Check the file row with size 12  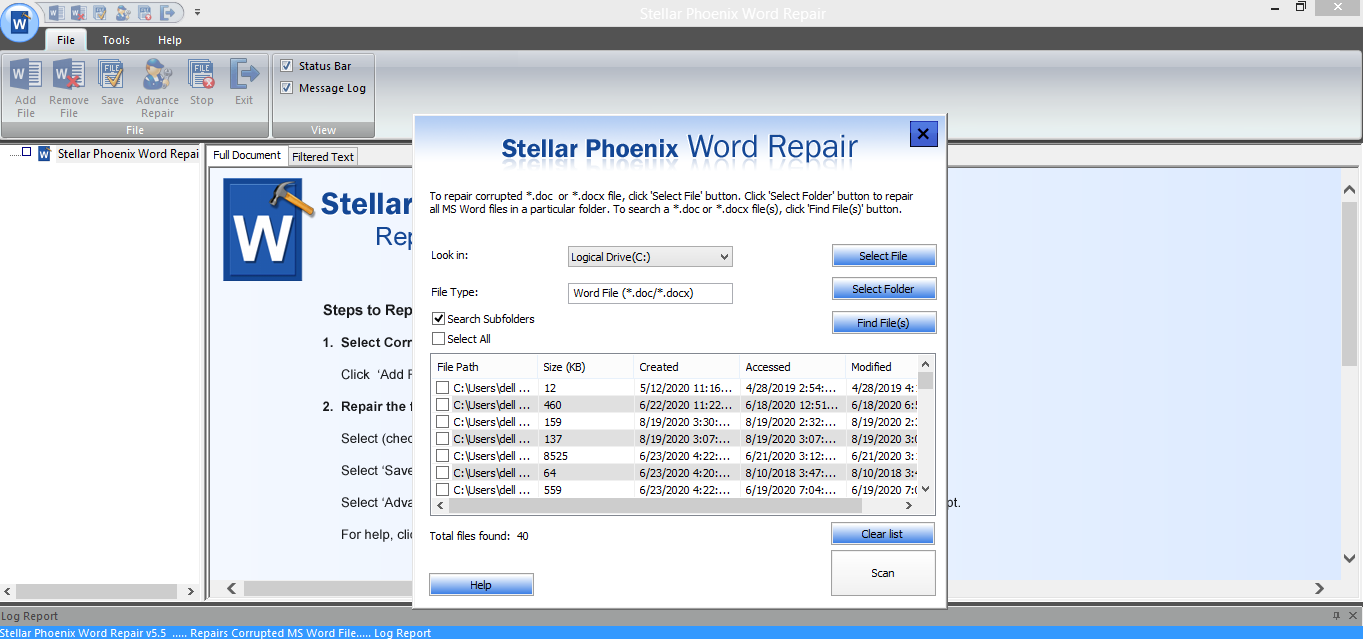point(442,388)
